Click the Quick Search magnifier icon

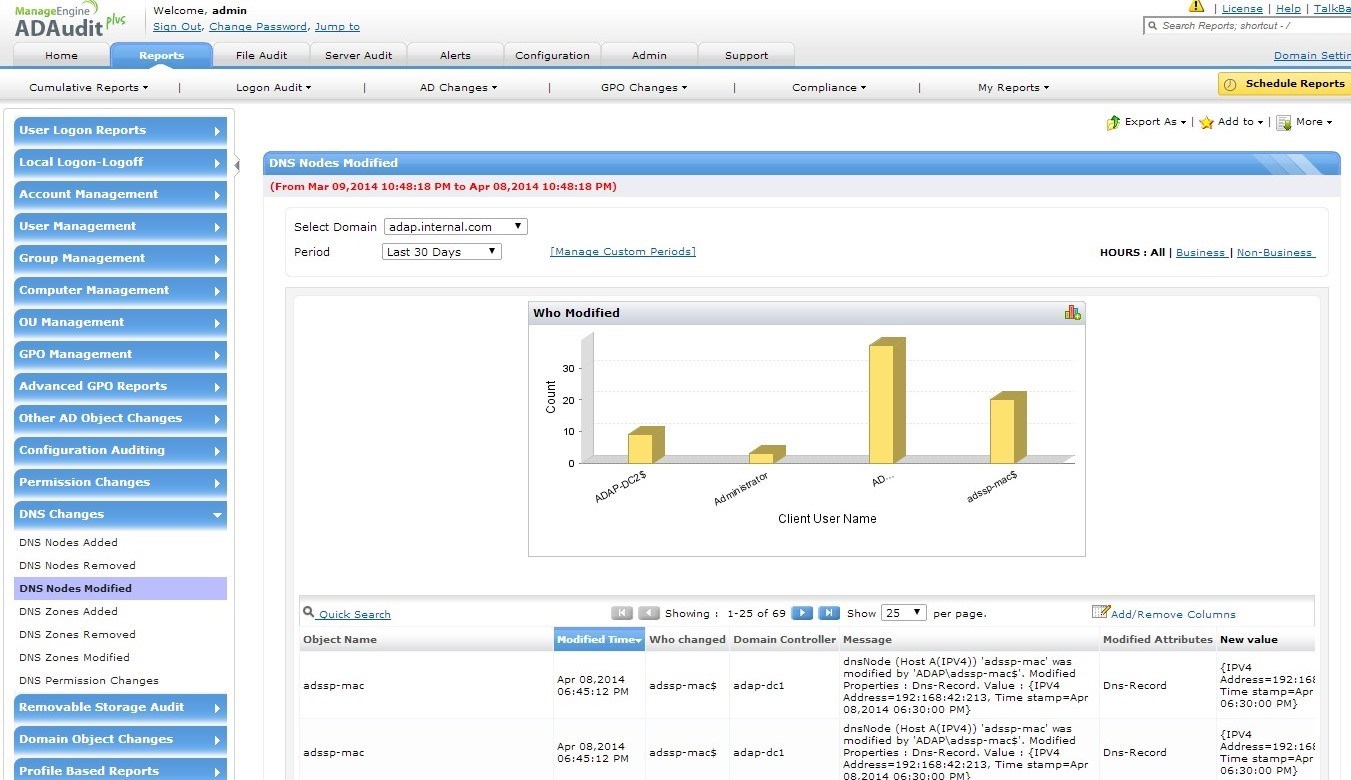(x=309, y=612)
